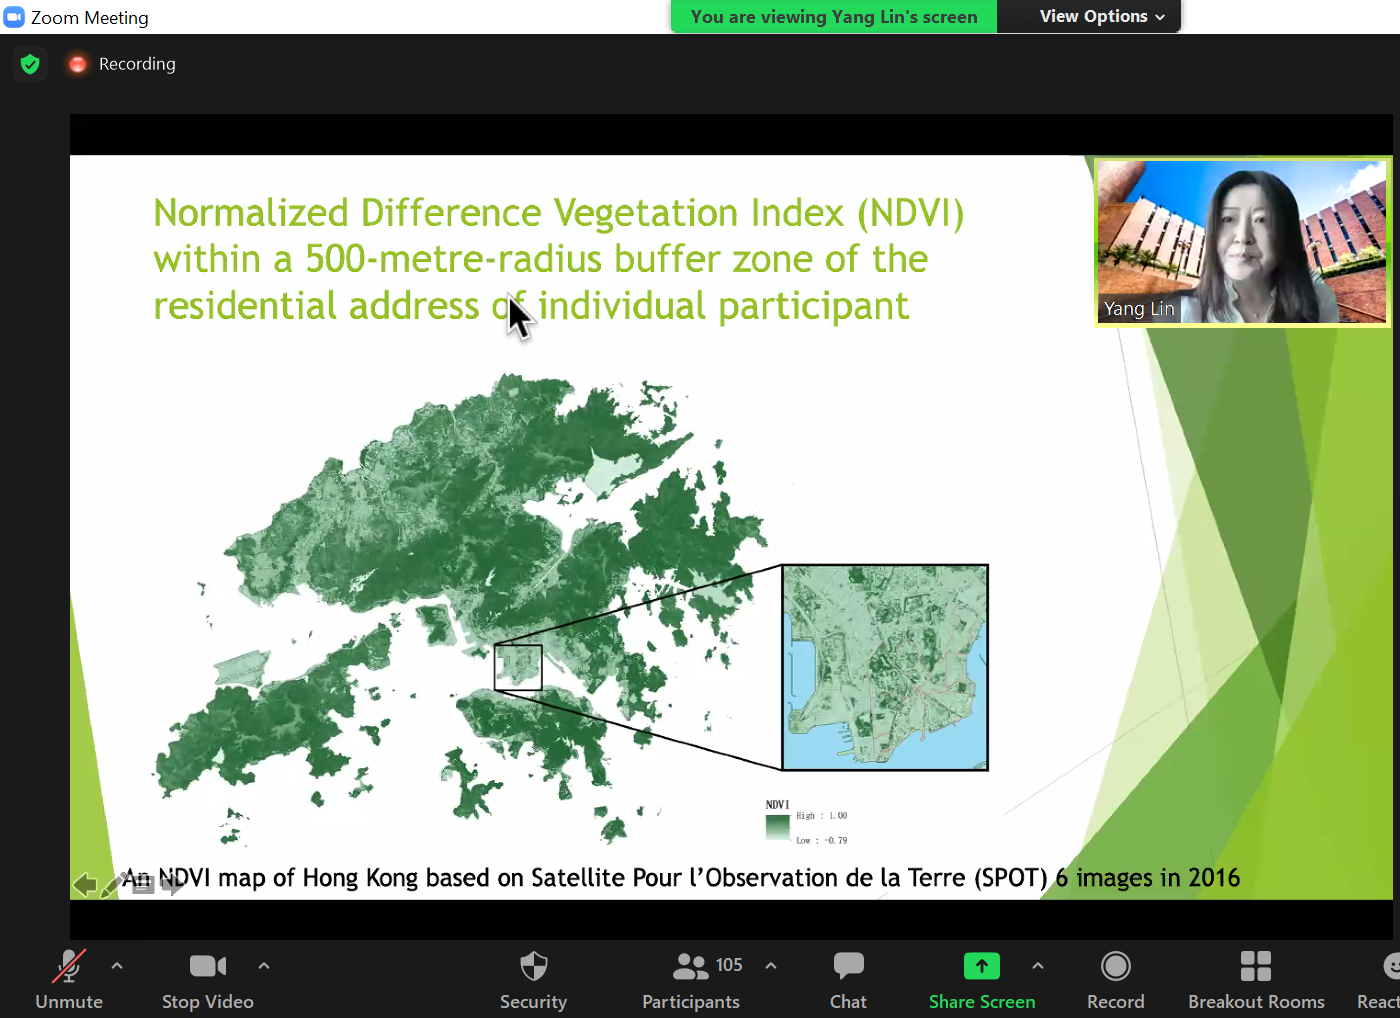Show the Participants panel
Image resolution: width=1400 pixels, height=1018 pixels.
(691, 979)
